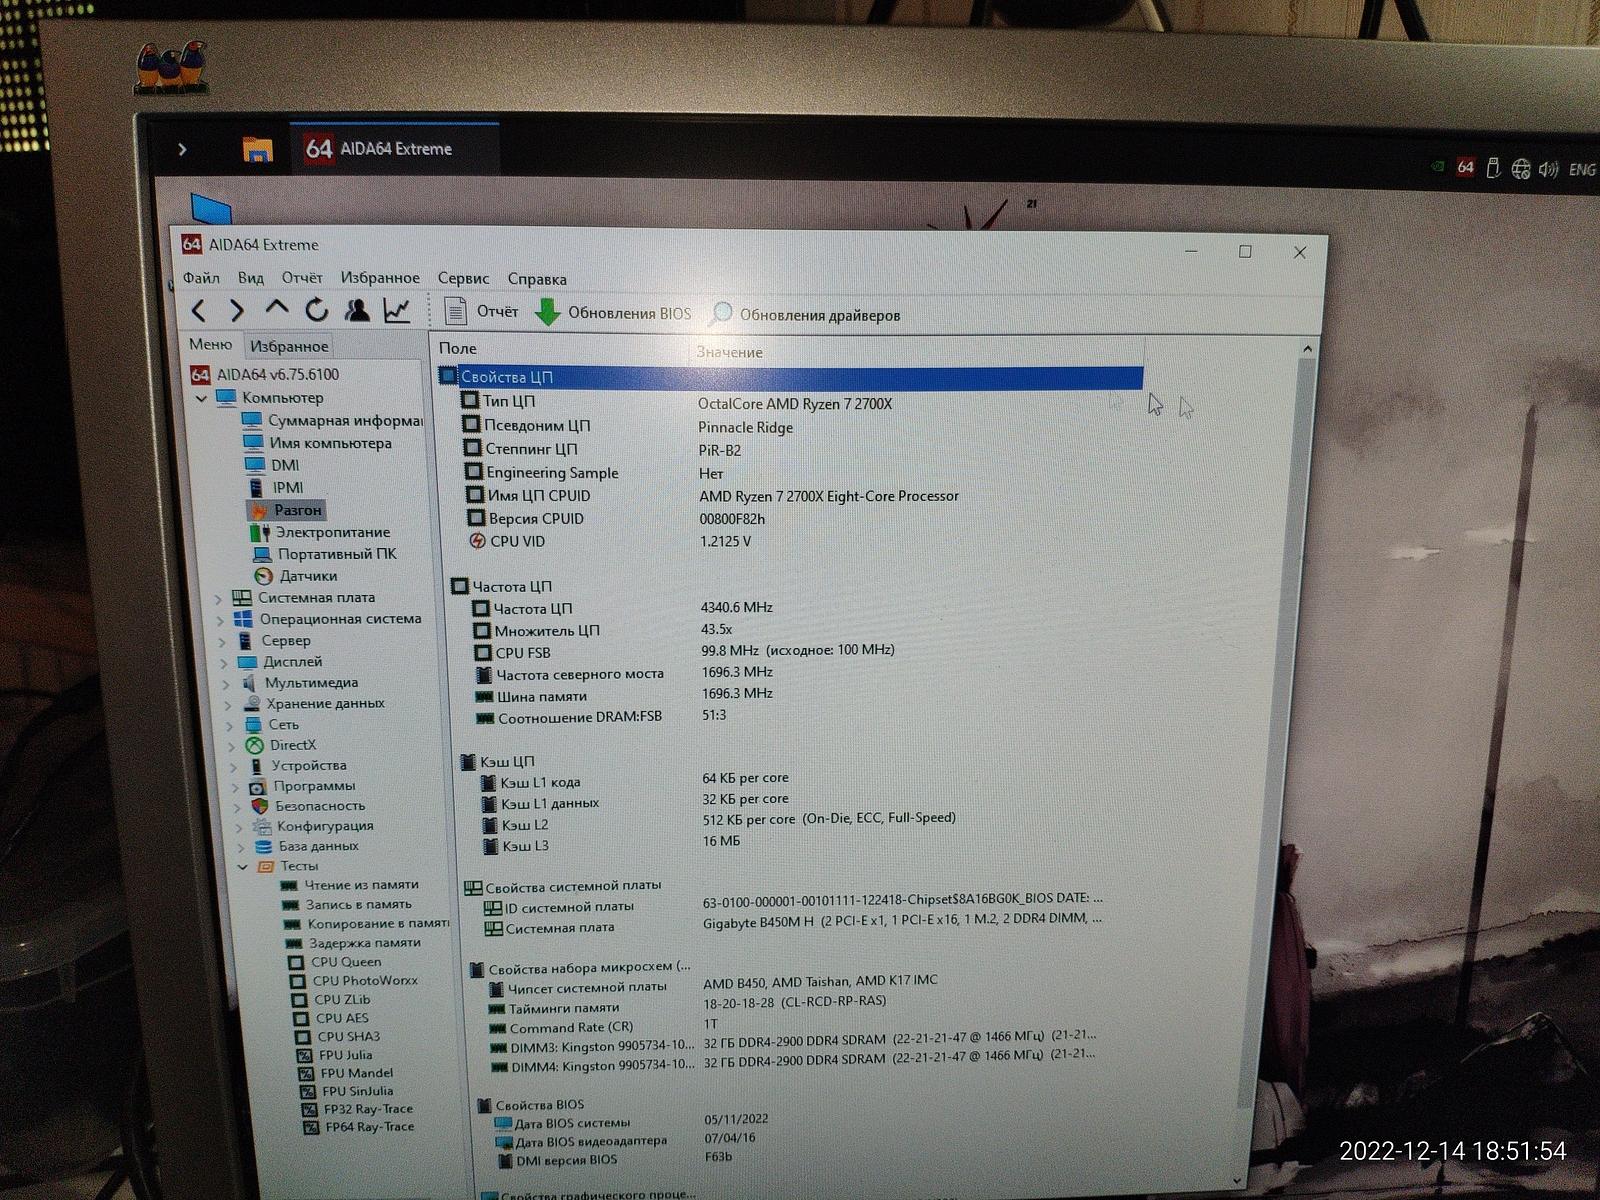Select the IPMI tree item
The width and height of the screenshot is (1600, 1200).
point(276,487)
